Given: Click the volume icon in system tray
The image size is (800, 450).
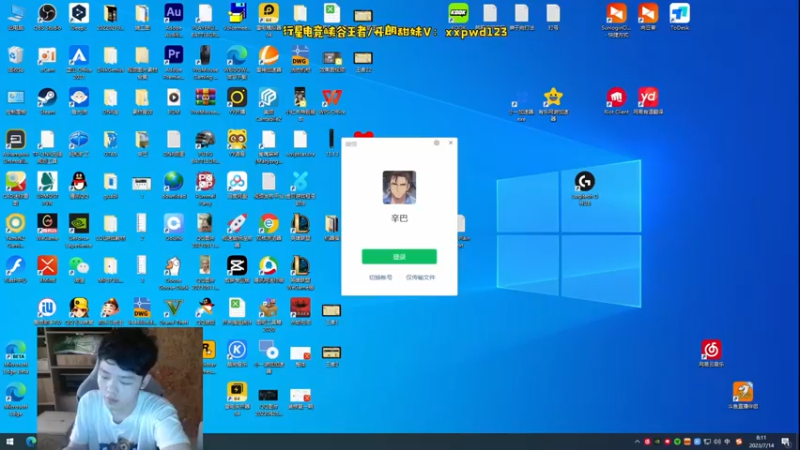Looking at the screenshot, I should point(717,442).
